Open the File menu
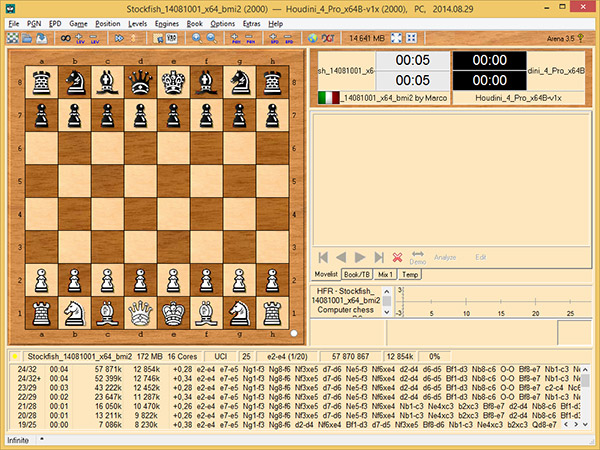This screenshot has height=450, width=600. point(14,24)
